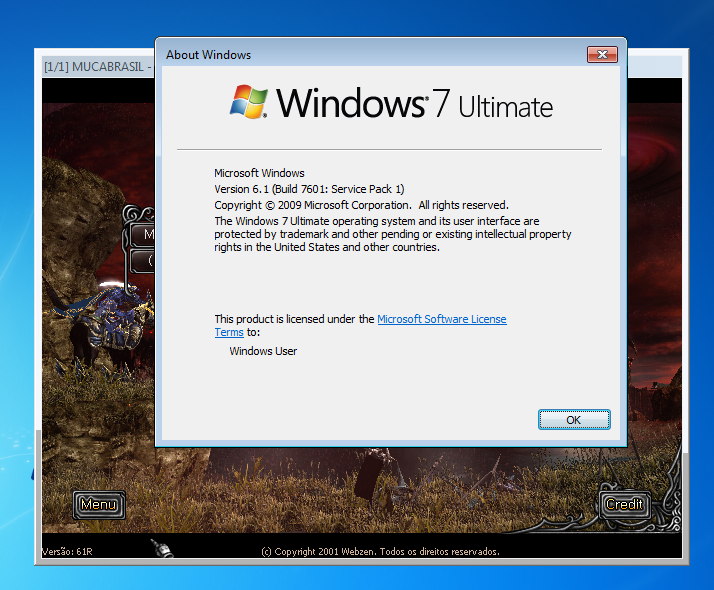
Task: Open the Microsoft Software License Terms link
Action: coord(441,319)
